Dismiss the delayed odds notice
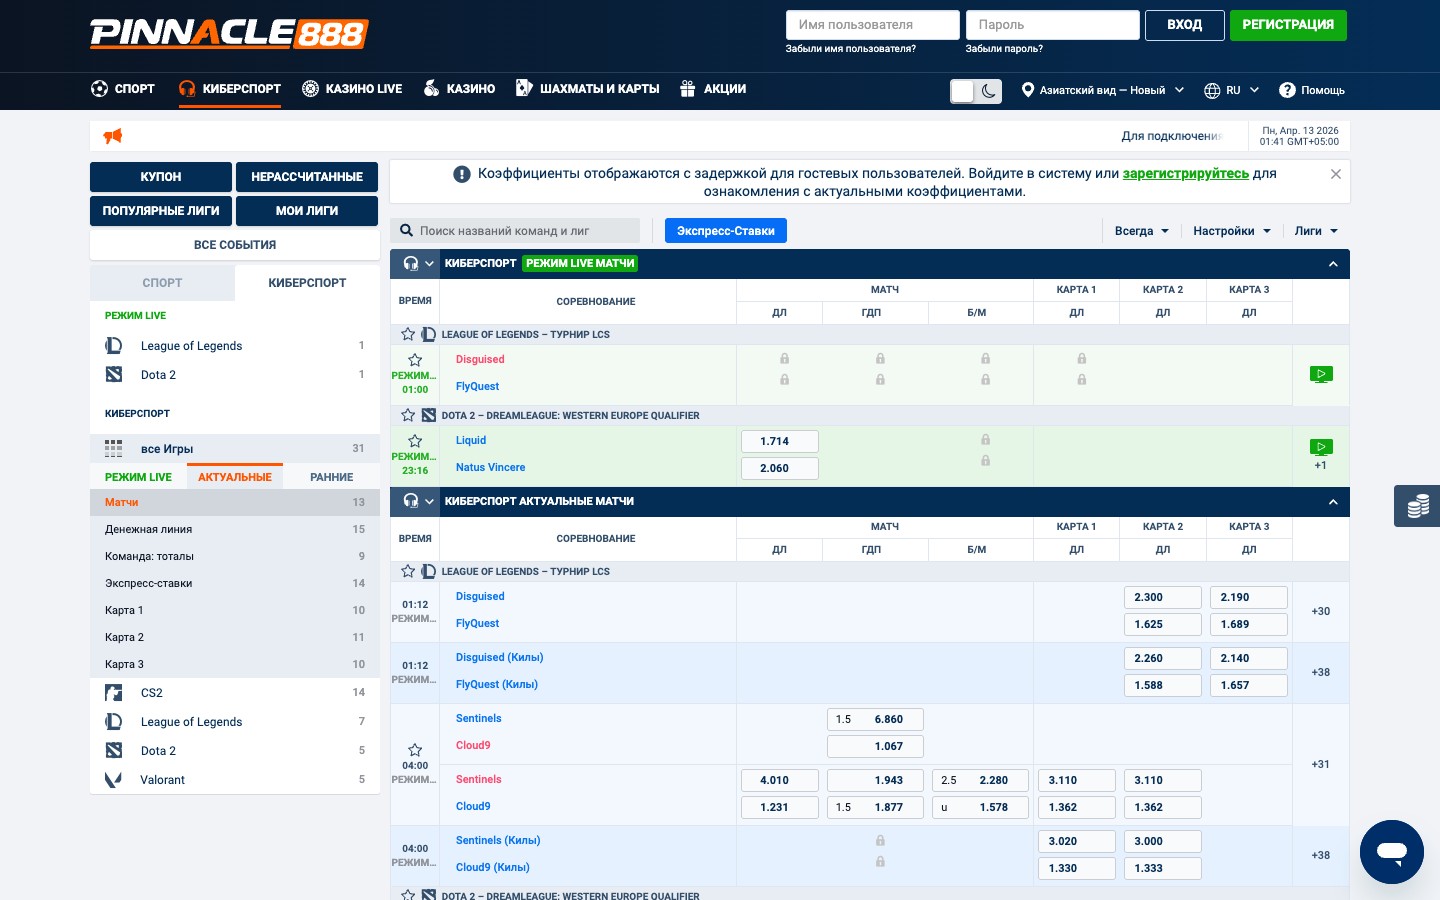Image resolution: width=1440 pixels, height=900 pixels. 1335,174
